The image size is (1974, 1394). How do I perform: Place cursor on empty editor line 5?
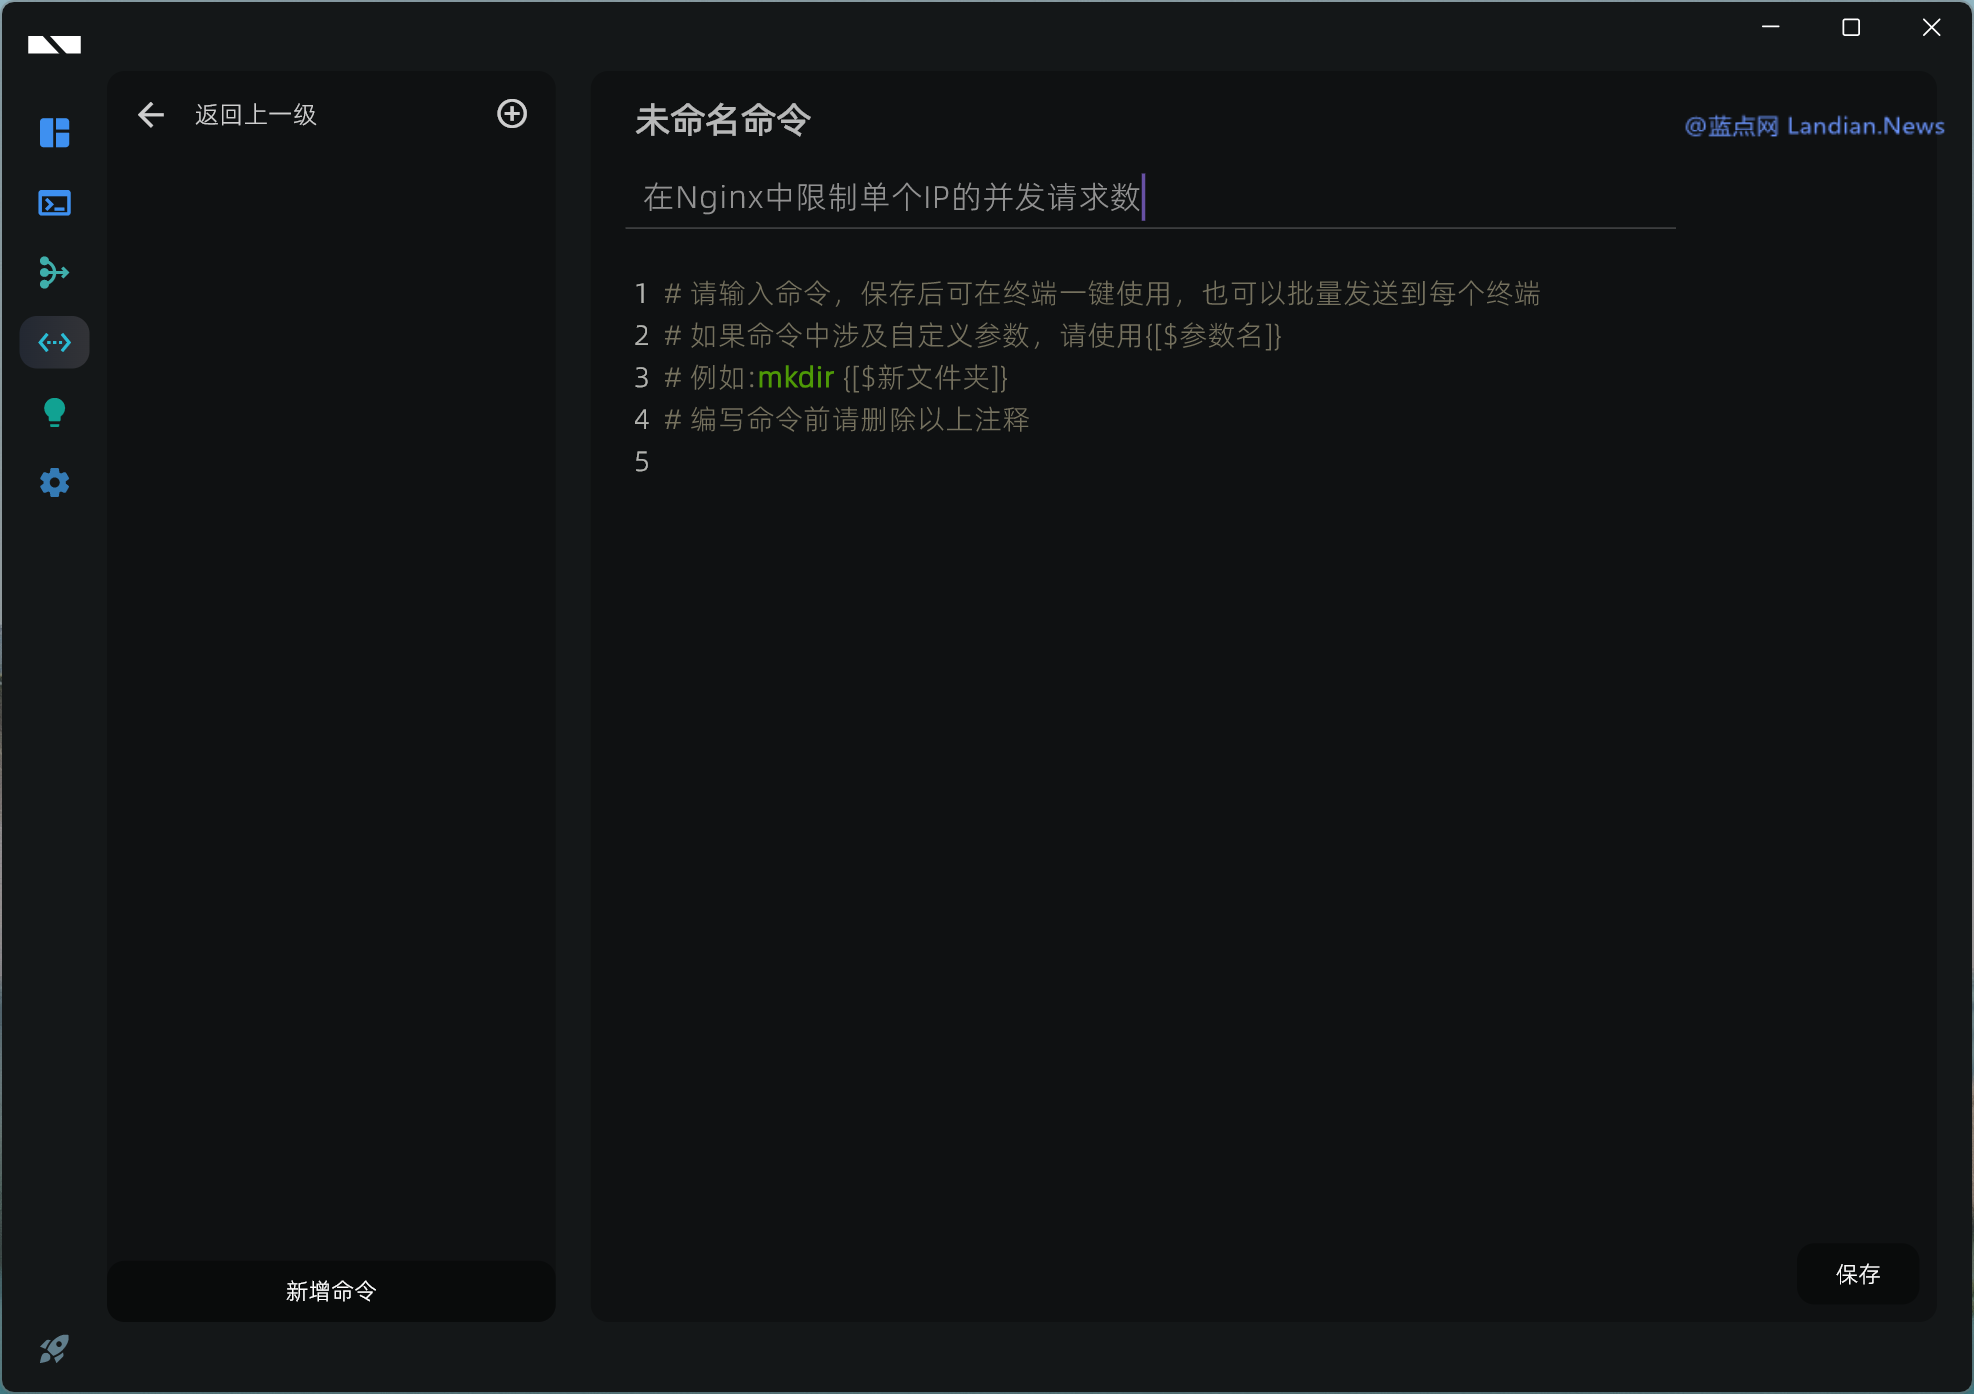click(900, 462)
